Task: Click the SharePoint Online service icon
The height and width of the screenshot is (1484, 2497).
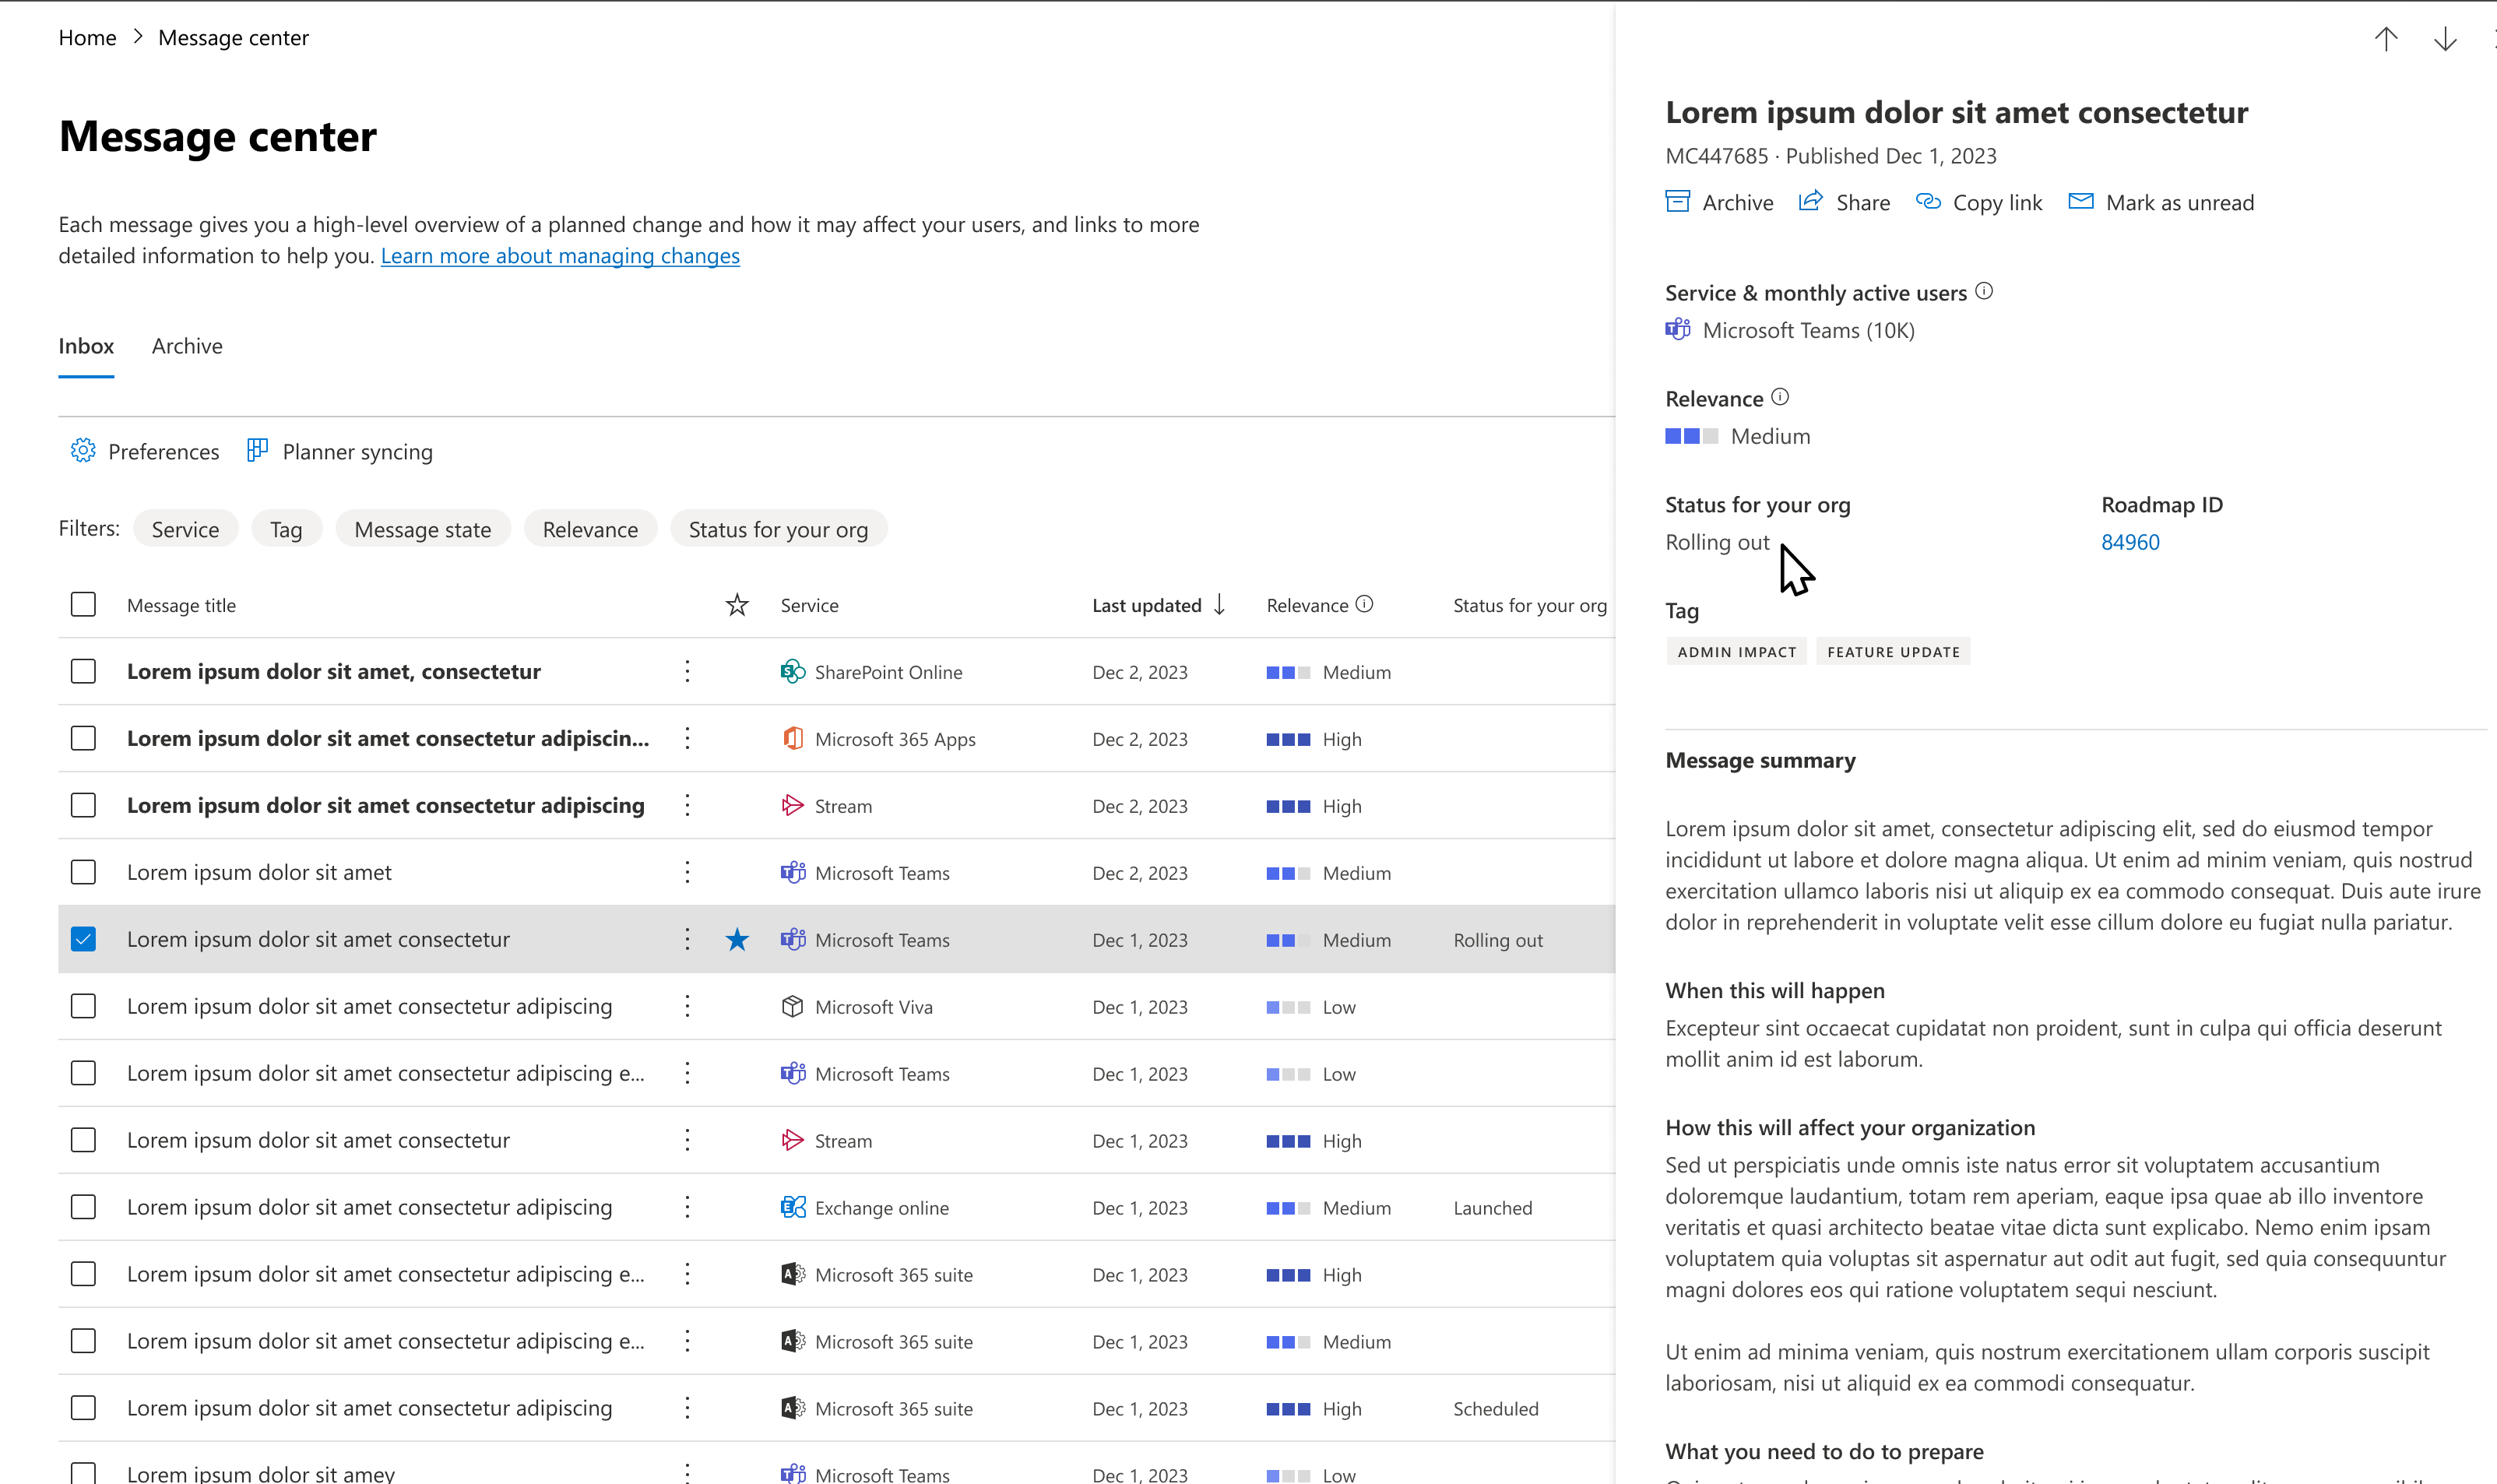Action: pyautogui.click(x=791, y=671)
